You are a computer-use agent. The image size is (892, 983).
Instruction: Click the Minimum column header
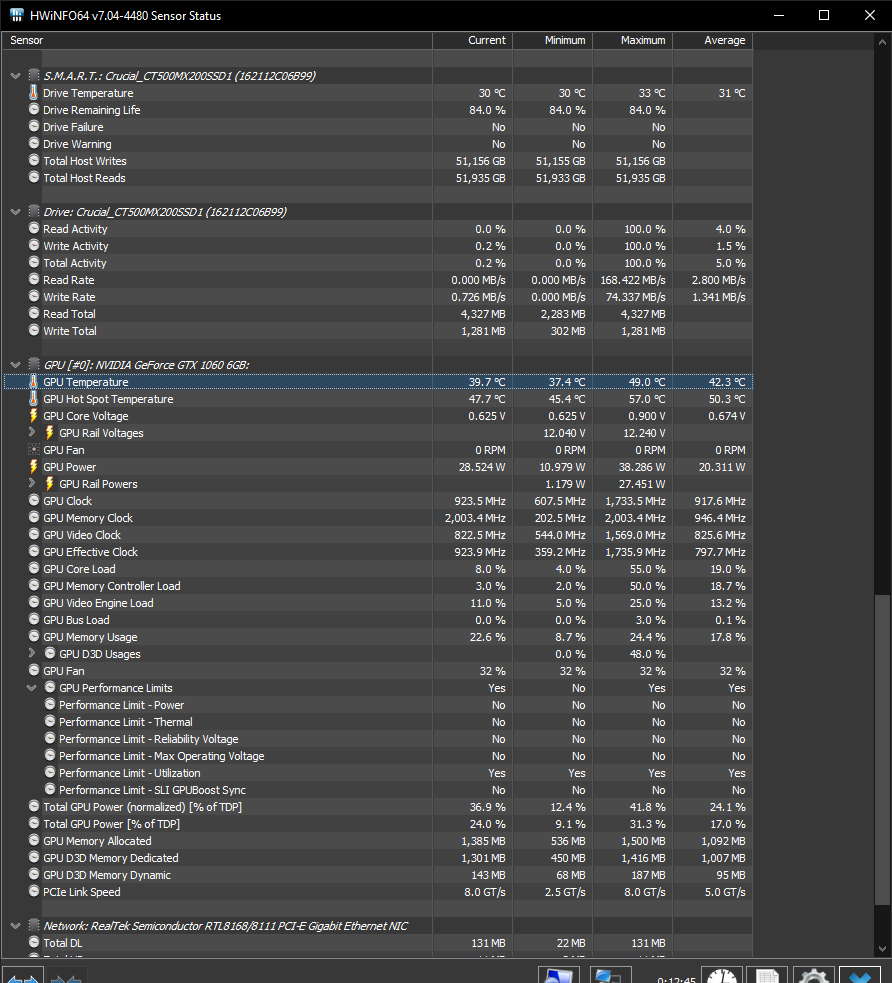(553, 40)
